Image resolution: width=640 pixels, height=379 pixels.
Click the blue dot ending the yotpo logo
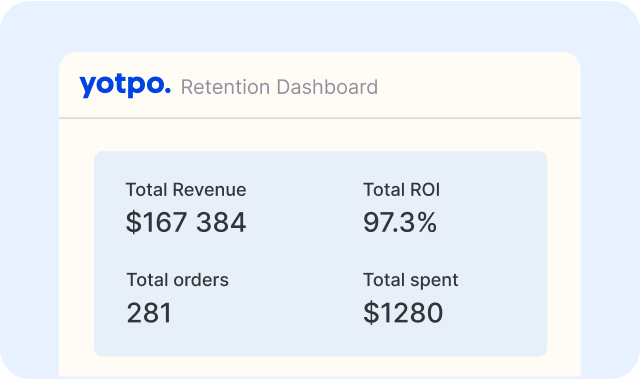167,92
